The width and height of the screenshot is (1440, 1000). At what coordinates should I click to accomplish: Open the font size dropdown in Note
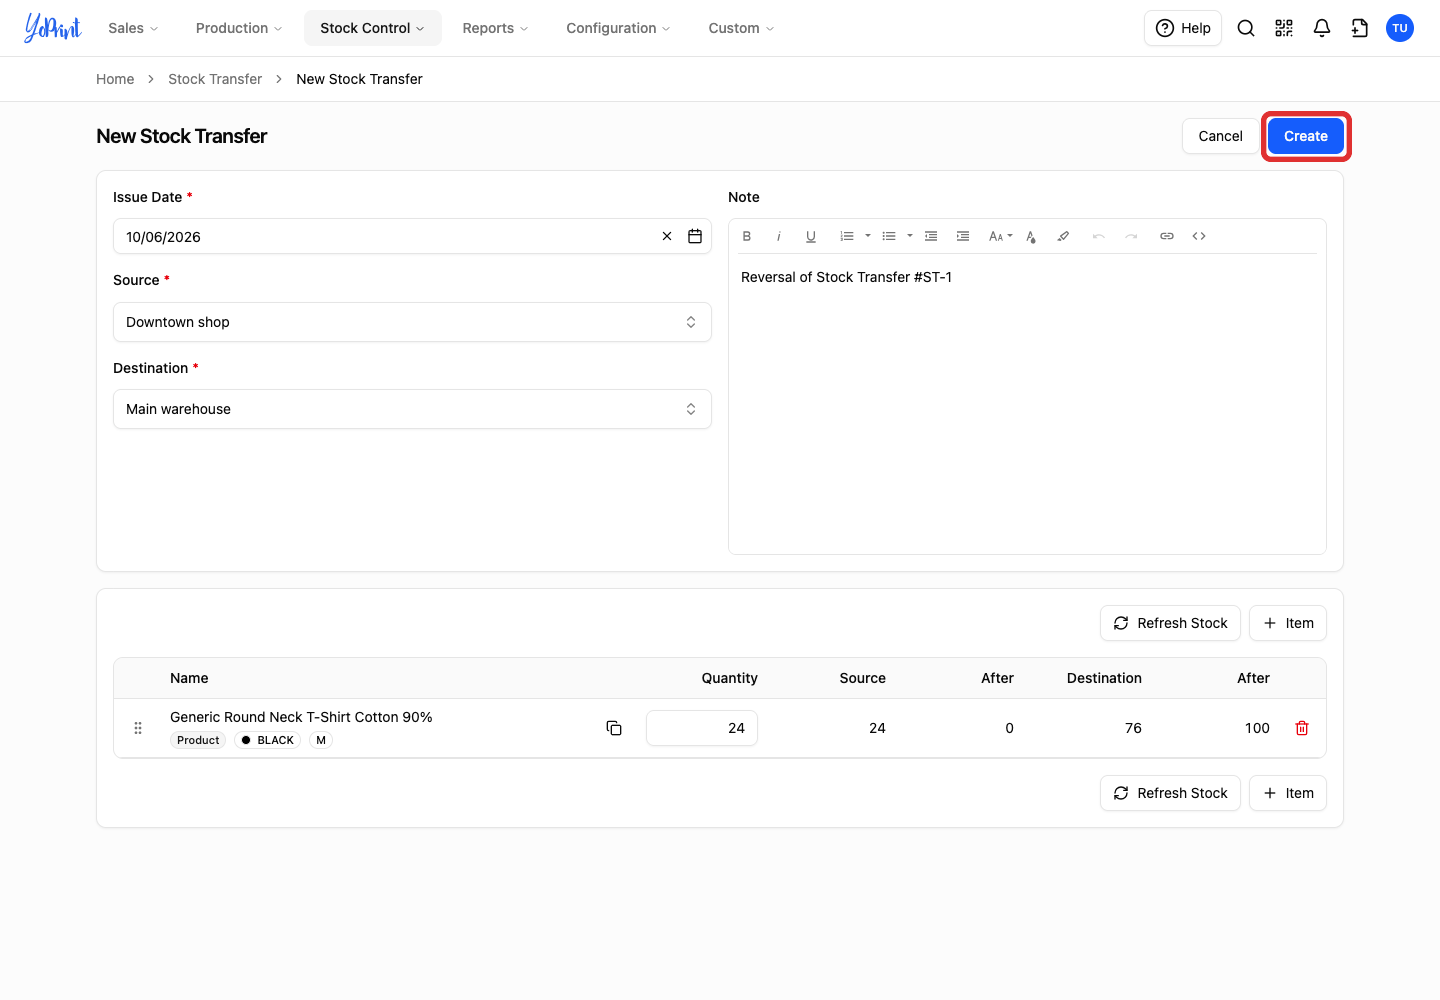point(1000,236)
